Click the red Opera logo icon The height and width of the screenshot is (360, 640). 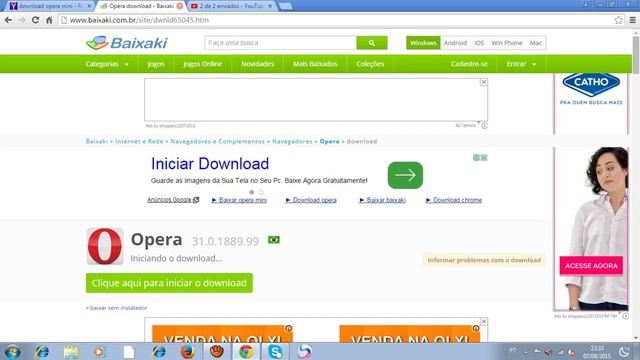pyautogui.click(x=105, y=246)
